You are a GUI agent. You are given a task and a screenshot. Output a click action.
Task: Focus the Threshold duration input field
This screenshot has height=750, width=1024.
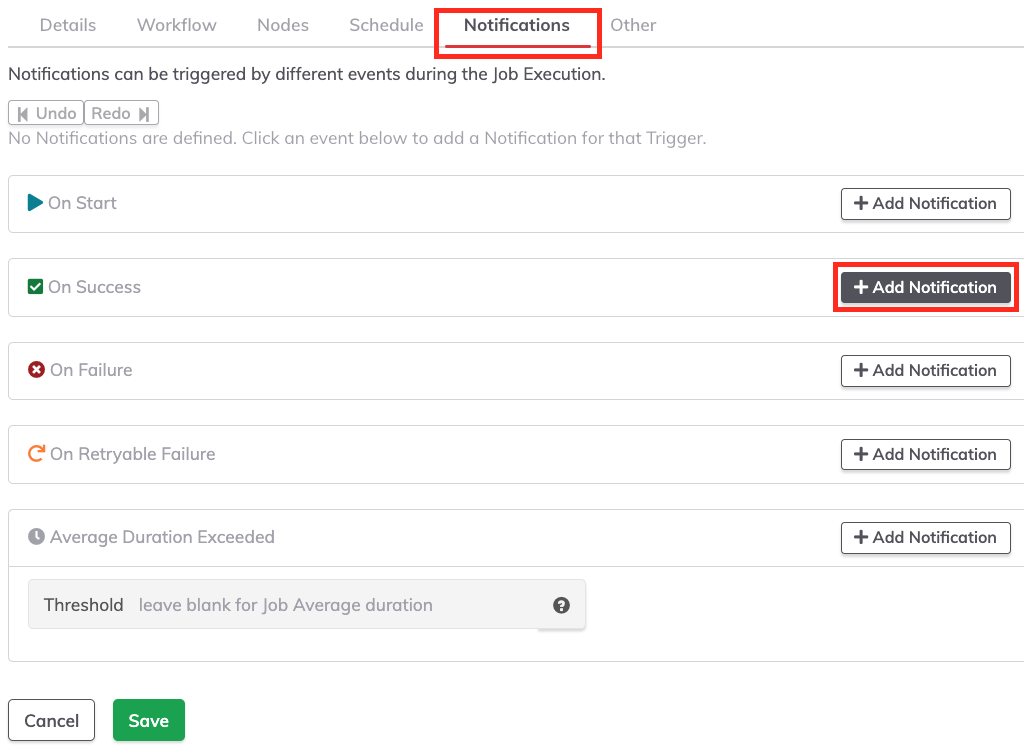tap(340, 605)
